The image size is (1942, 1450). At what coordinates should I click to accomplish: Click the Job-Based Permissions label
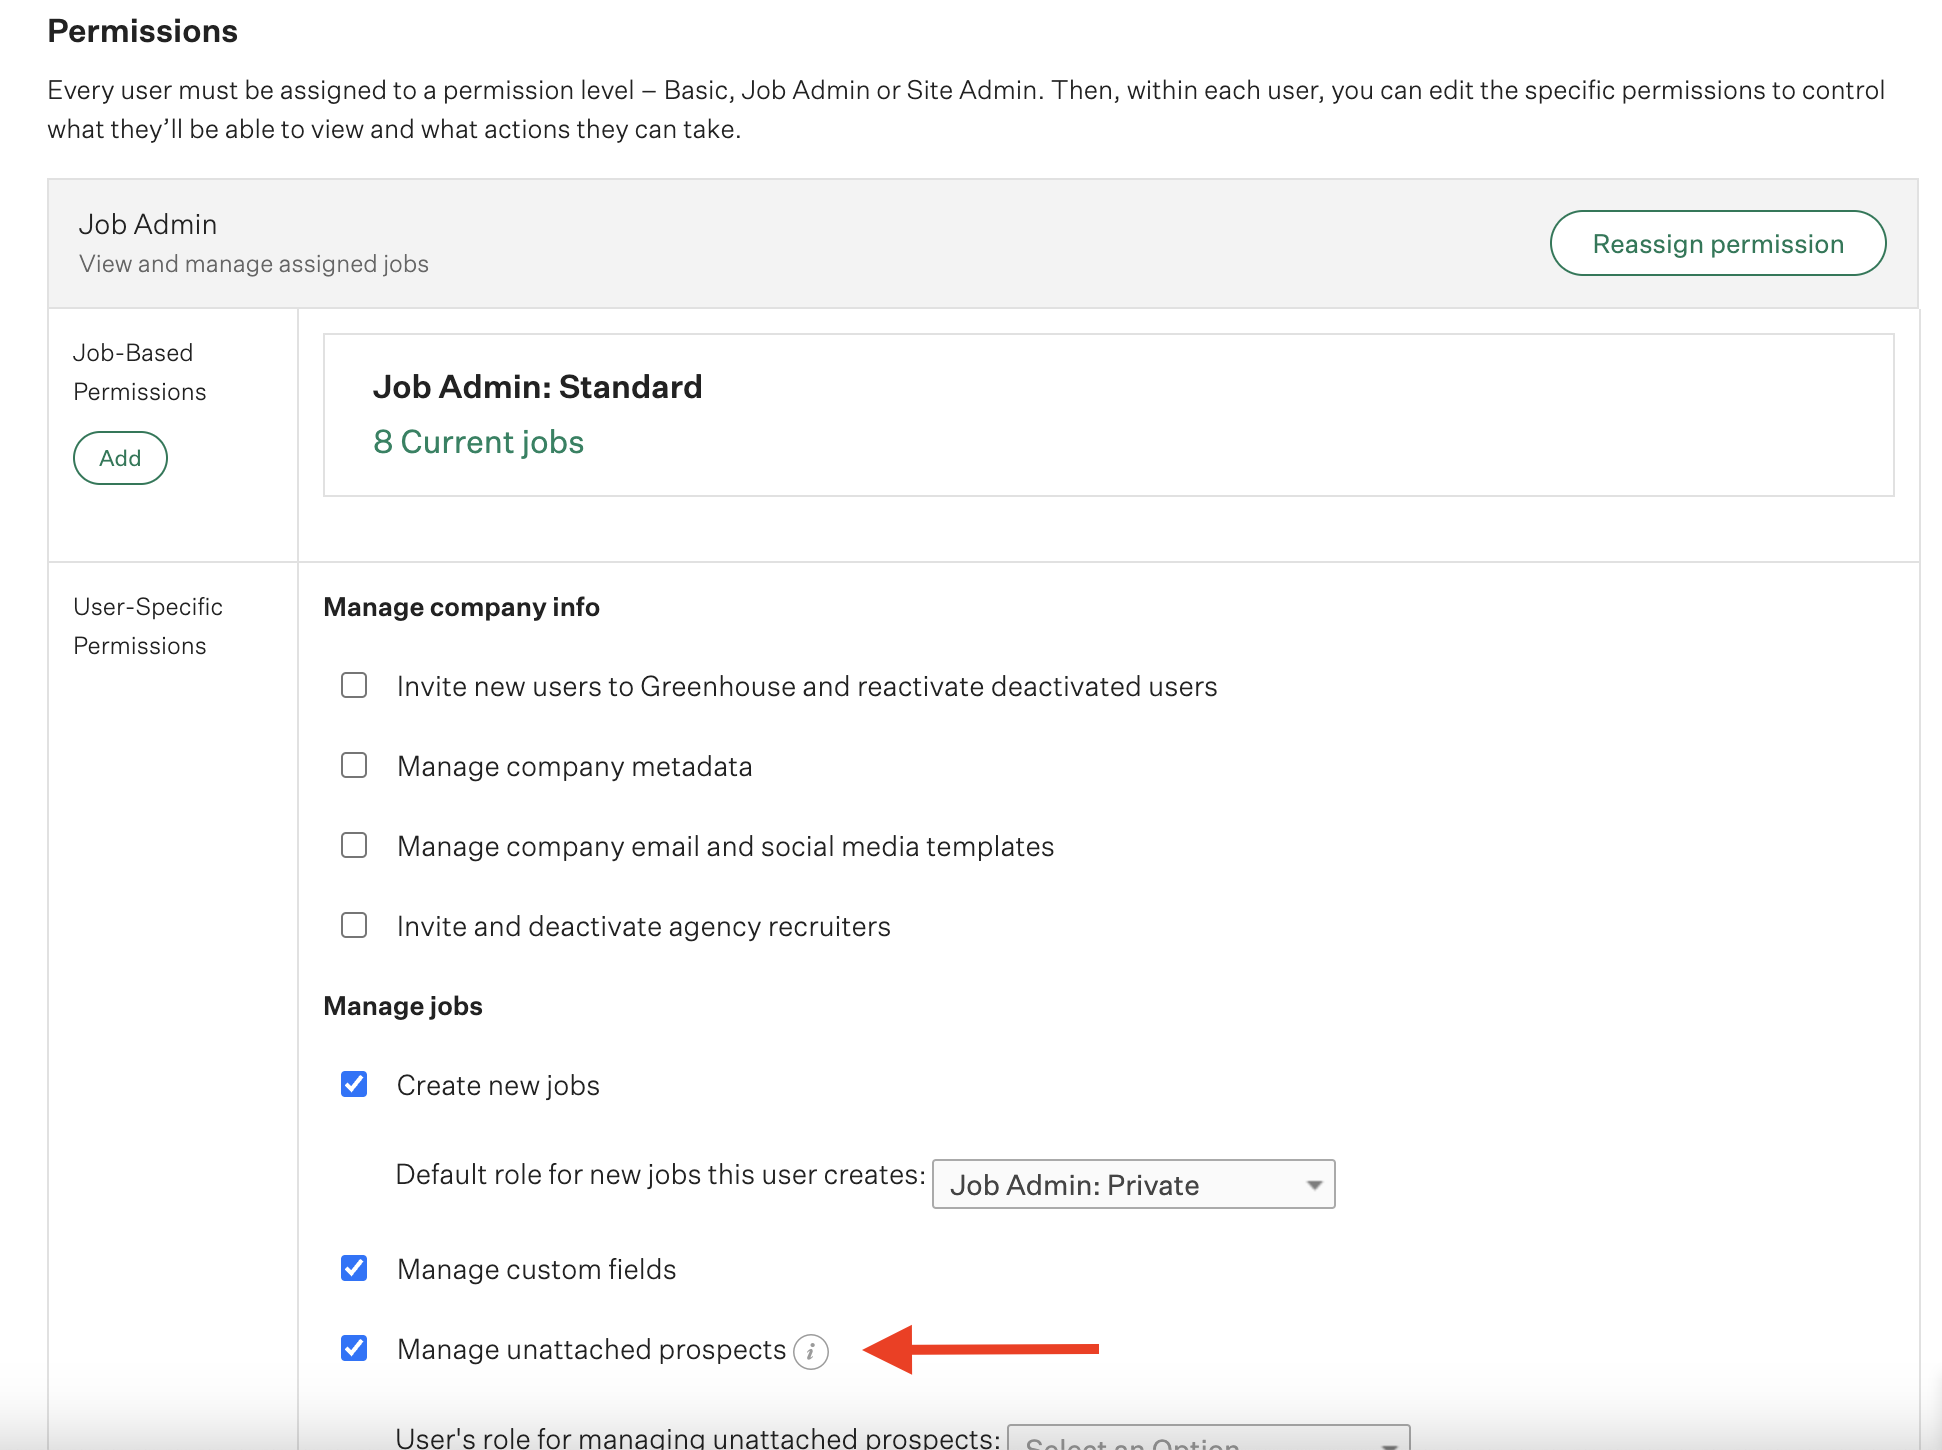tap(140, 372)
